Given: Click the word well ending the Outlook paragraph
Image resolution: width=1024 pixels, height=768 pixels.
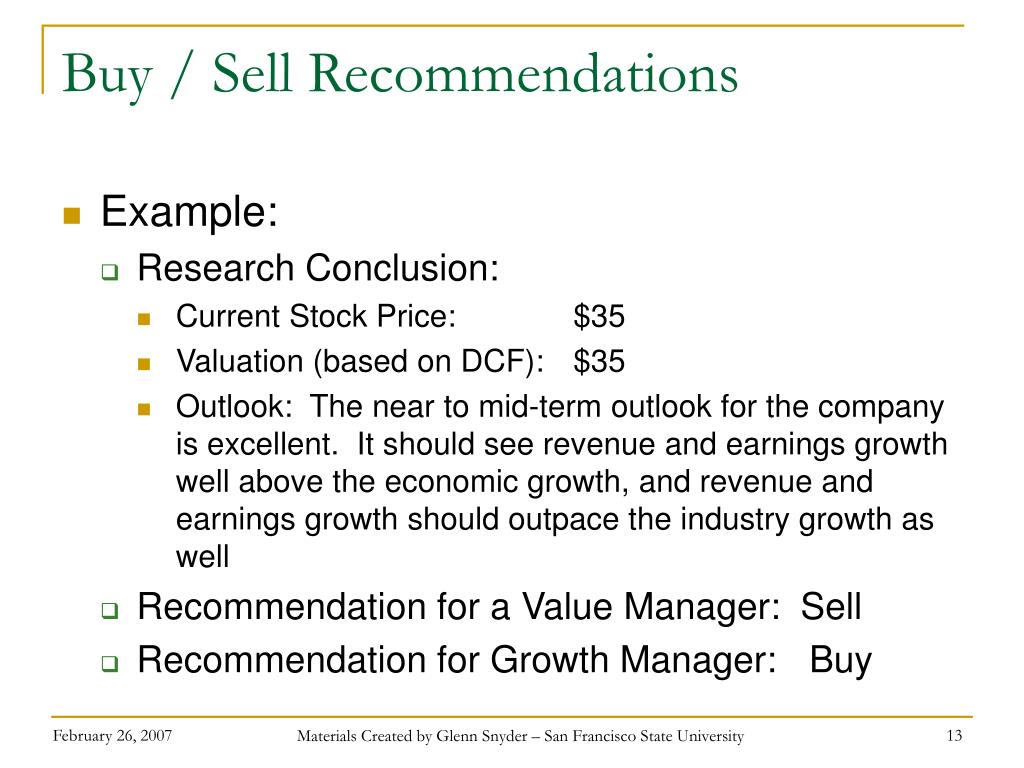Looking at the screenshot, I should [x=202, y=557].
